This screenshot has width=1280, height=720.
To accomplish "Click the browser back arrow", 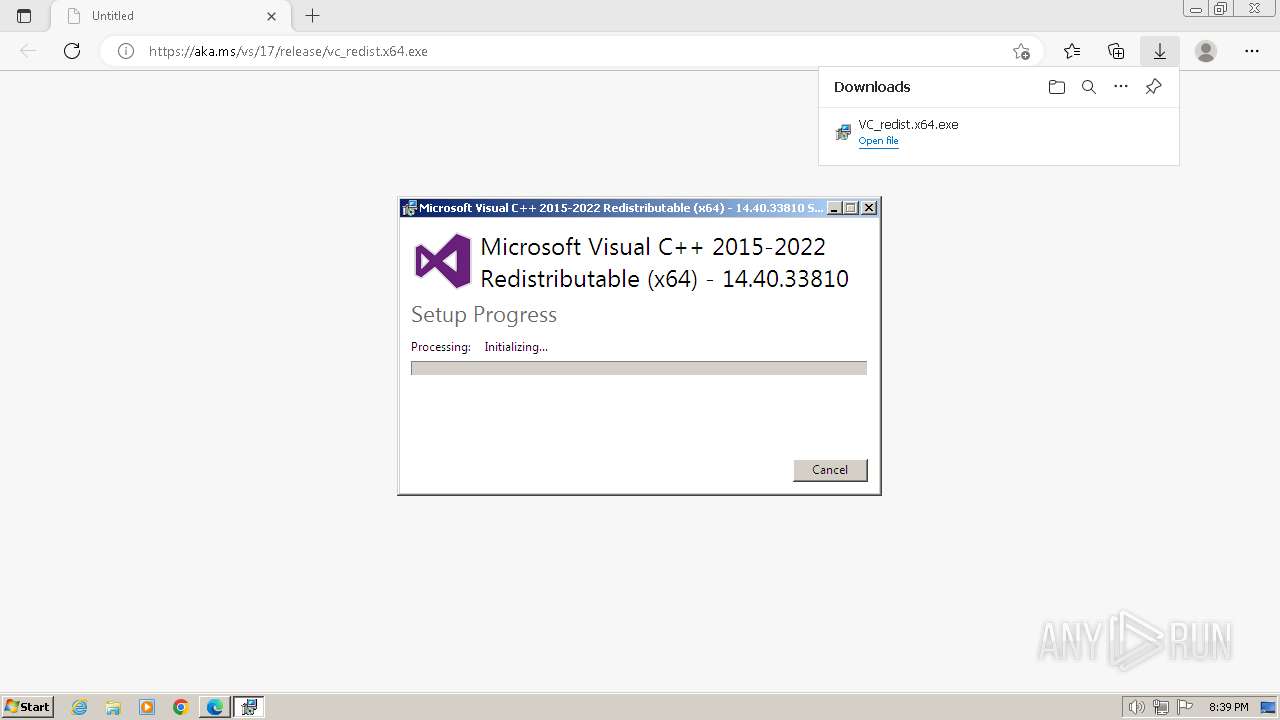I will tap(28, 51).
